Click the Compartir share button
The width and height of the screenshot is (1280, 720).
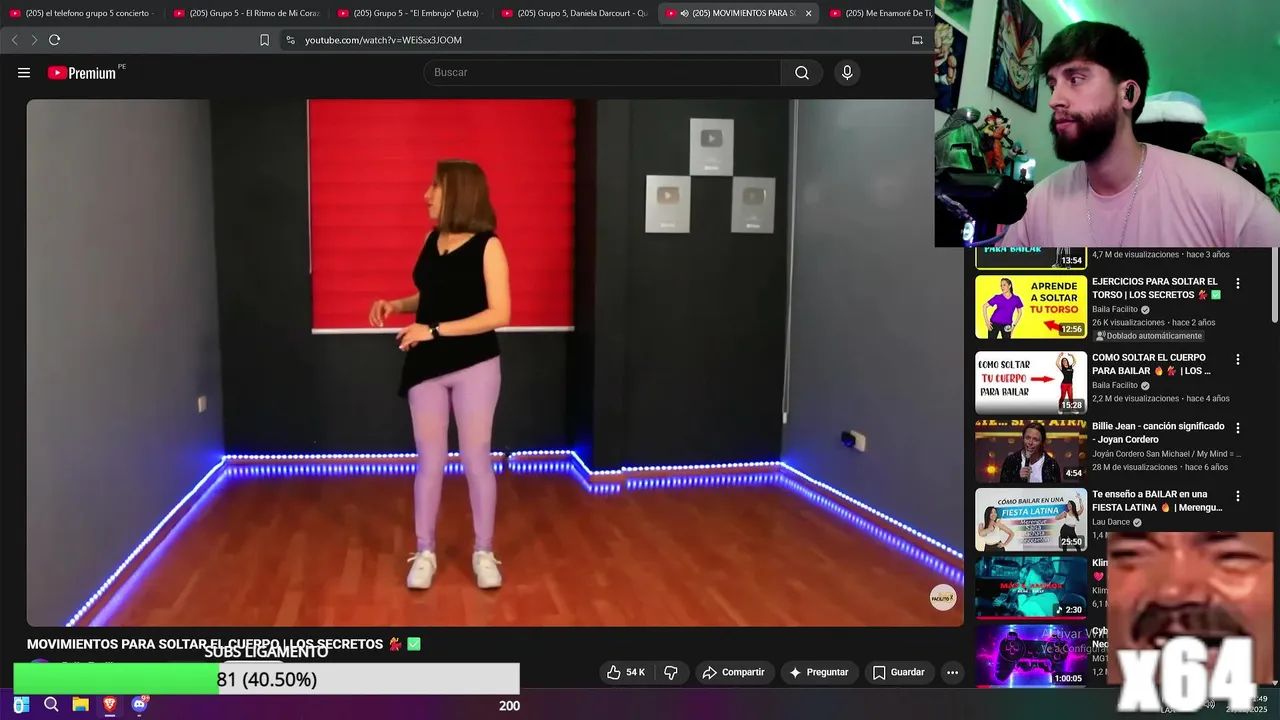click(x=734, y=672)
